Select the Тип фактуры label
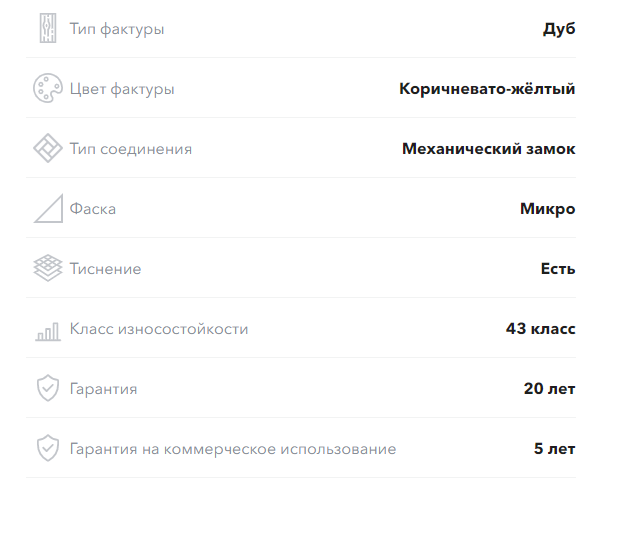The width and height of the screenshot is (617, 538). [117, 29]
